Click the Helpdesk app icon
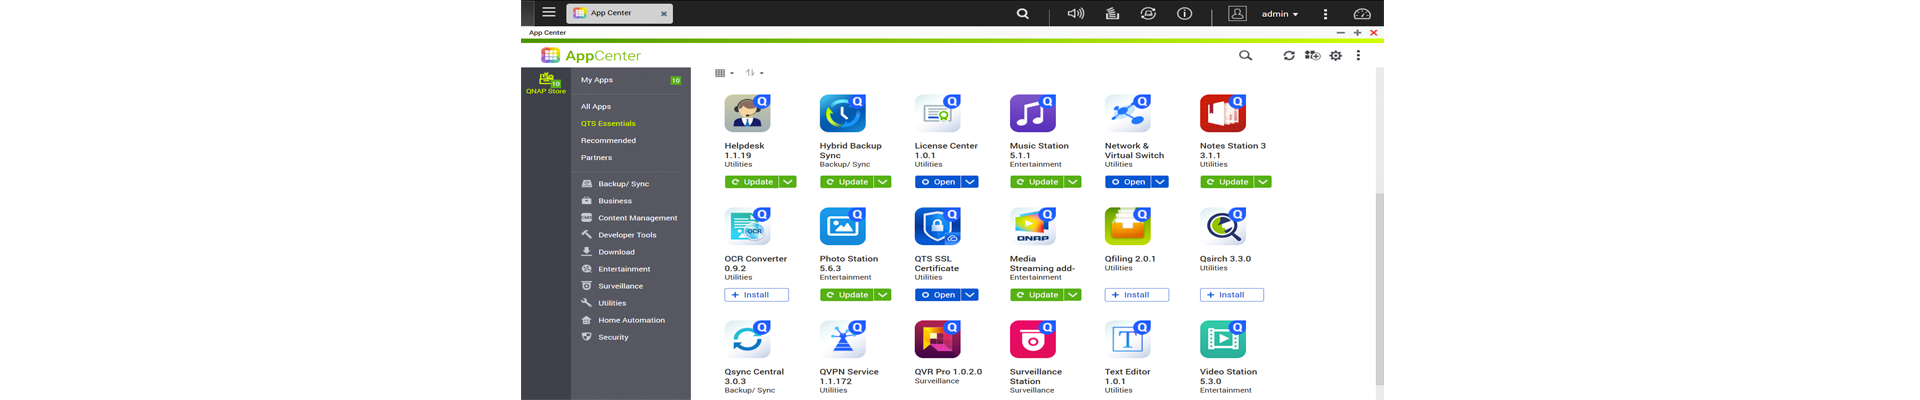Viewport: 1920px width, 400px height. [746, 114]
